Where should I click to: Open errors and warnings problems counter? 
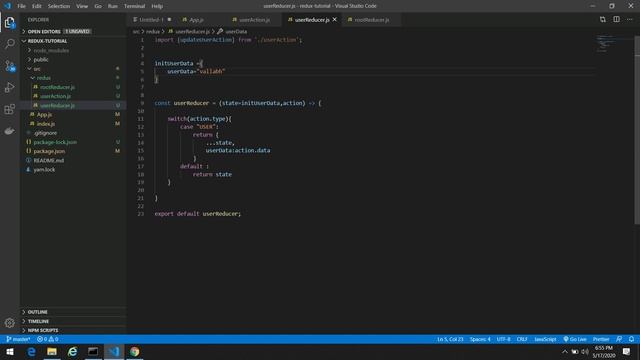tap(48, 339)
